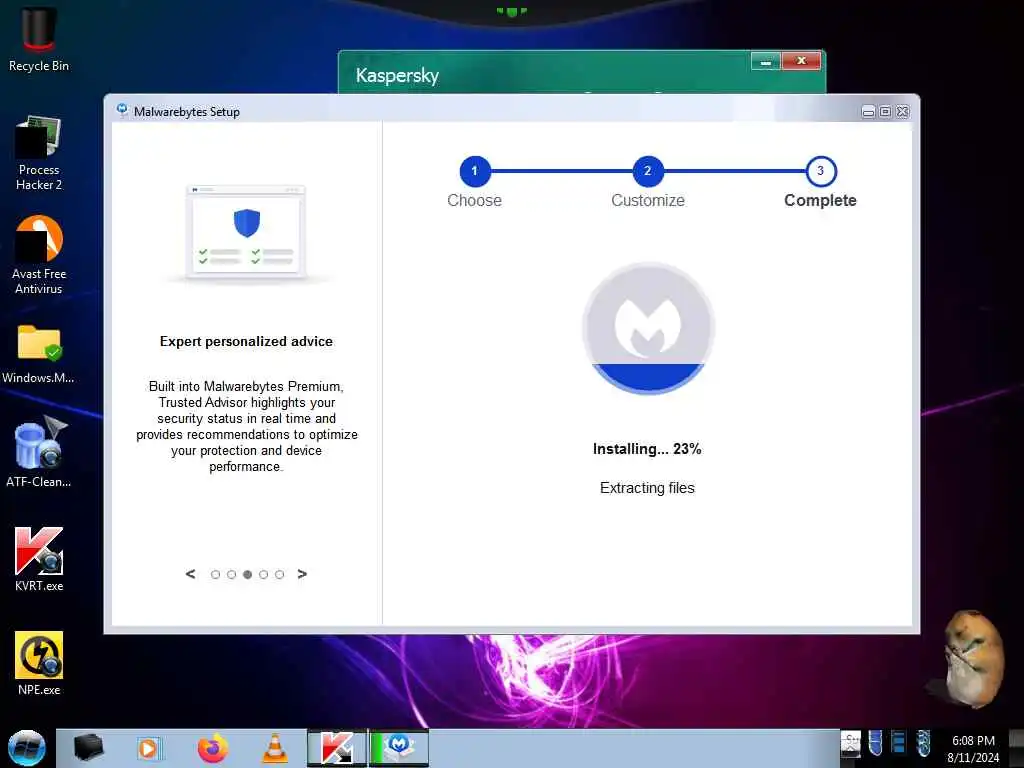Go to previous slide with left arrow

click(190, 574)
